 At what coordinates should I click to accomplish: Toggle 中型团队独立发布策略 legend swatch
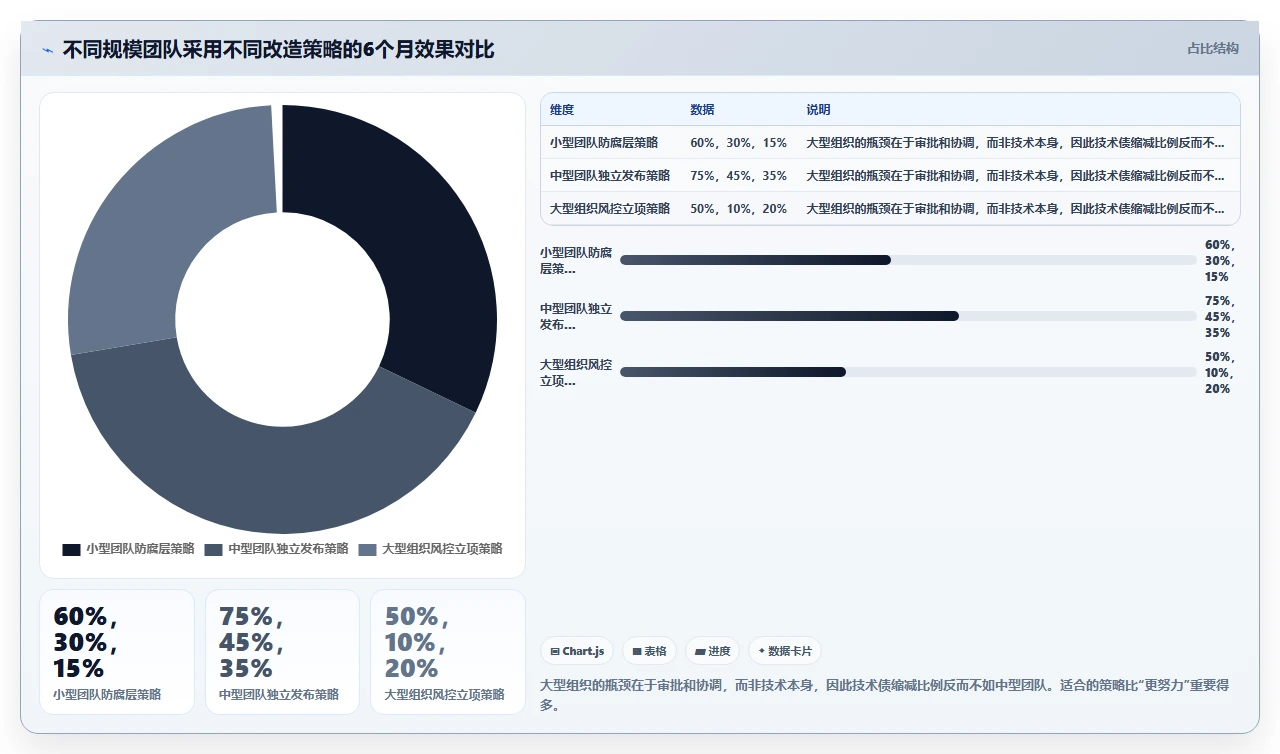213,549
